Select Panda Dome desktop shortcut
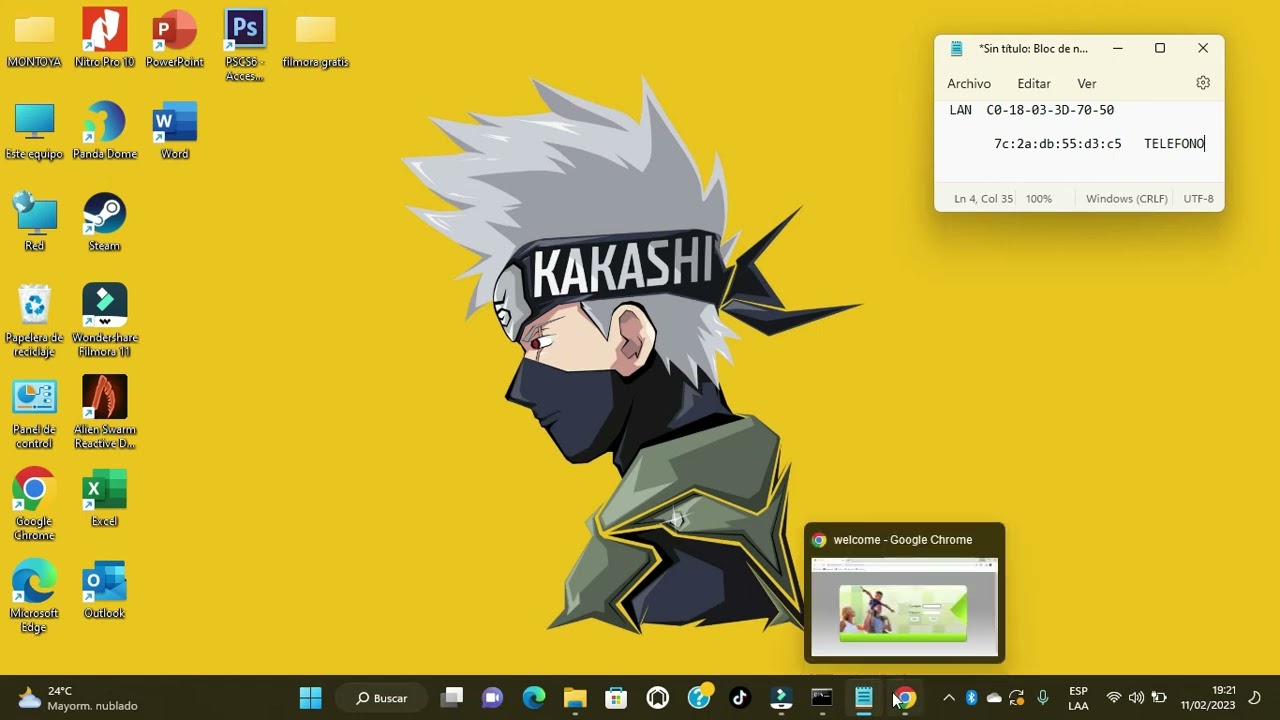This screenshot has width=1280, height=720. 104,131
